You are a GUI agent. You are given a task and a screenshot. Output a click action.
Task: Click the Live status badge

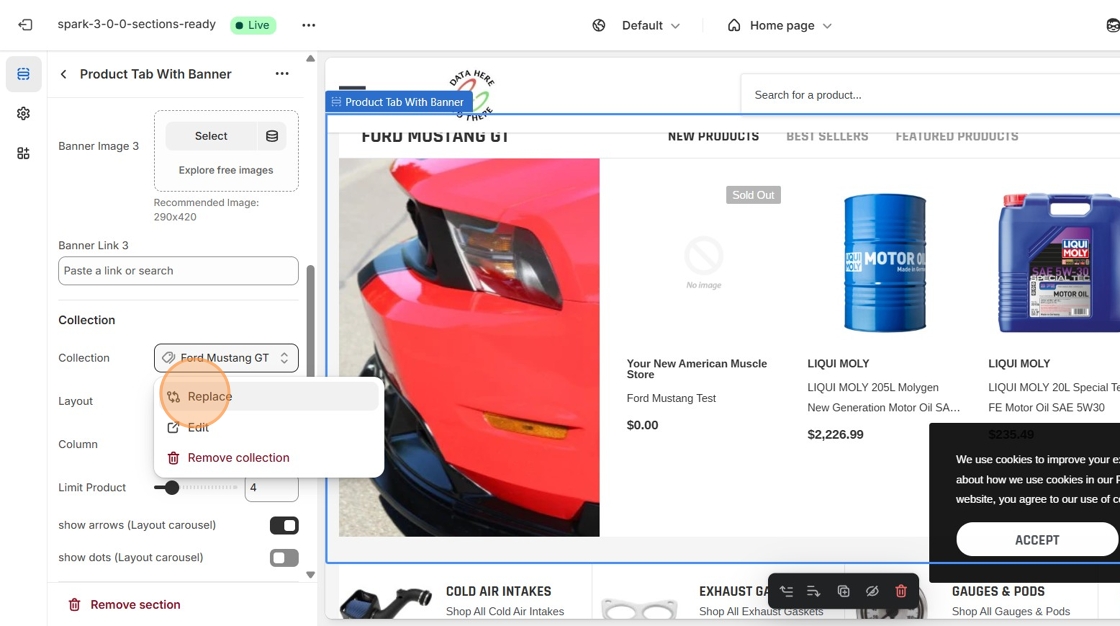point(253,25)
